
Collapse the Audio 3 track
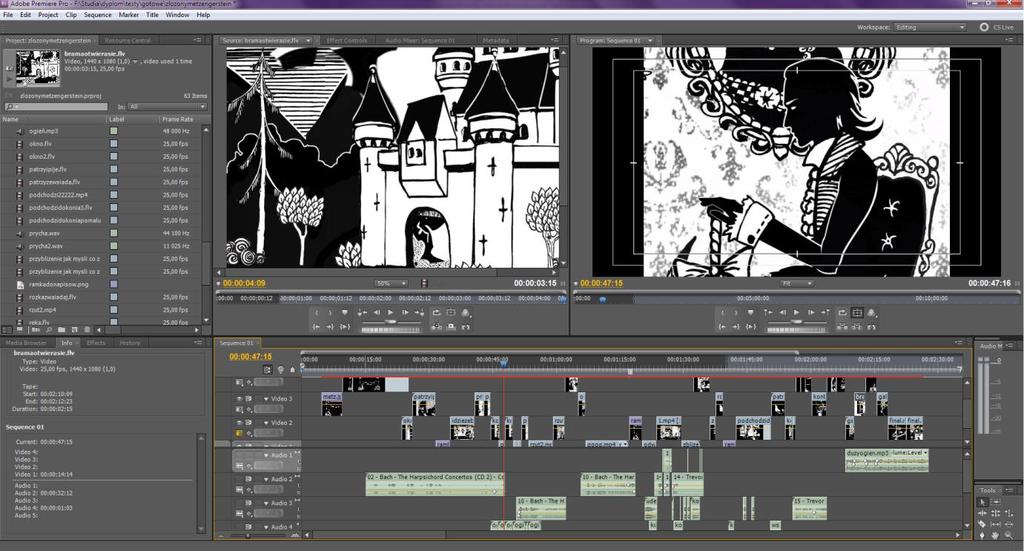(x=266, y=503)
